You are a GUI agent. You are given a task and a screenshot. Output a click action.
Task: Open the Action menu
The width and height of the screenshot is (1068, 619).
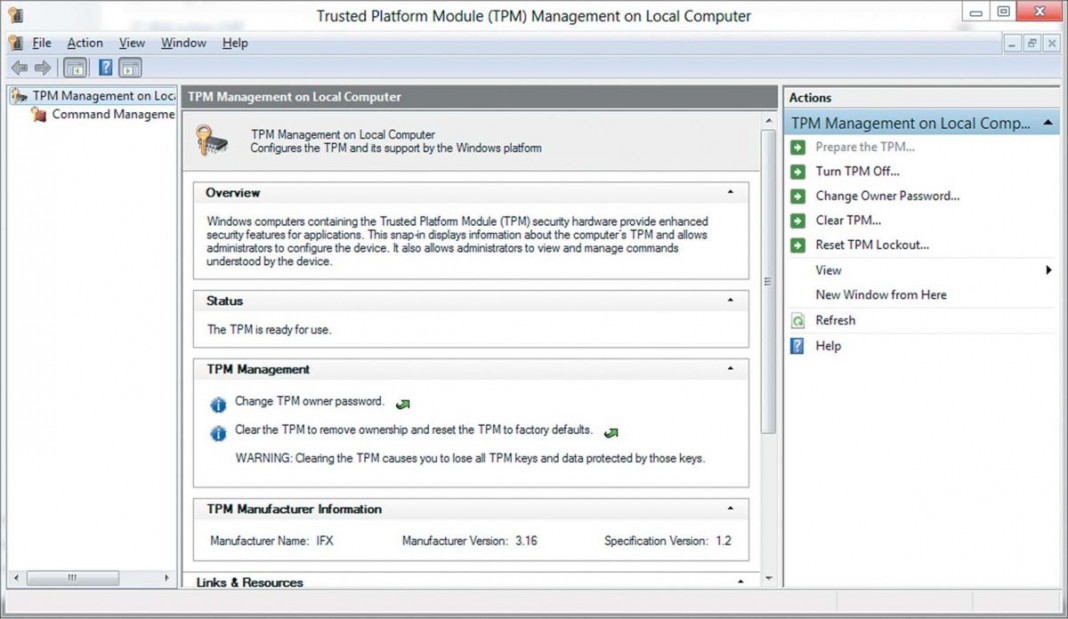85,43
